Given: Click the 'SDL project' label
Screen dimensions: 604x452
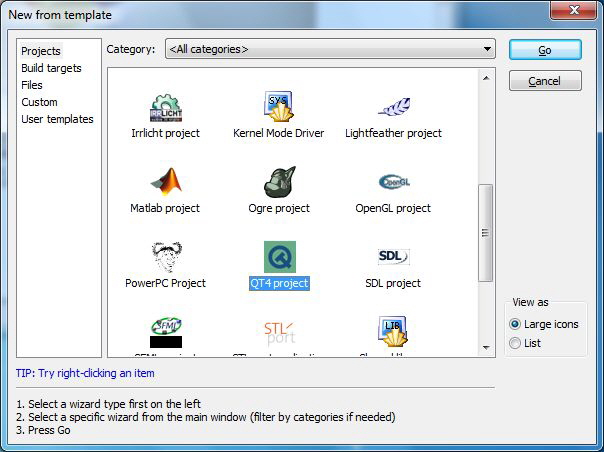Looking at the screenshot, I should coord(393,283).
